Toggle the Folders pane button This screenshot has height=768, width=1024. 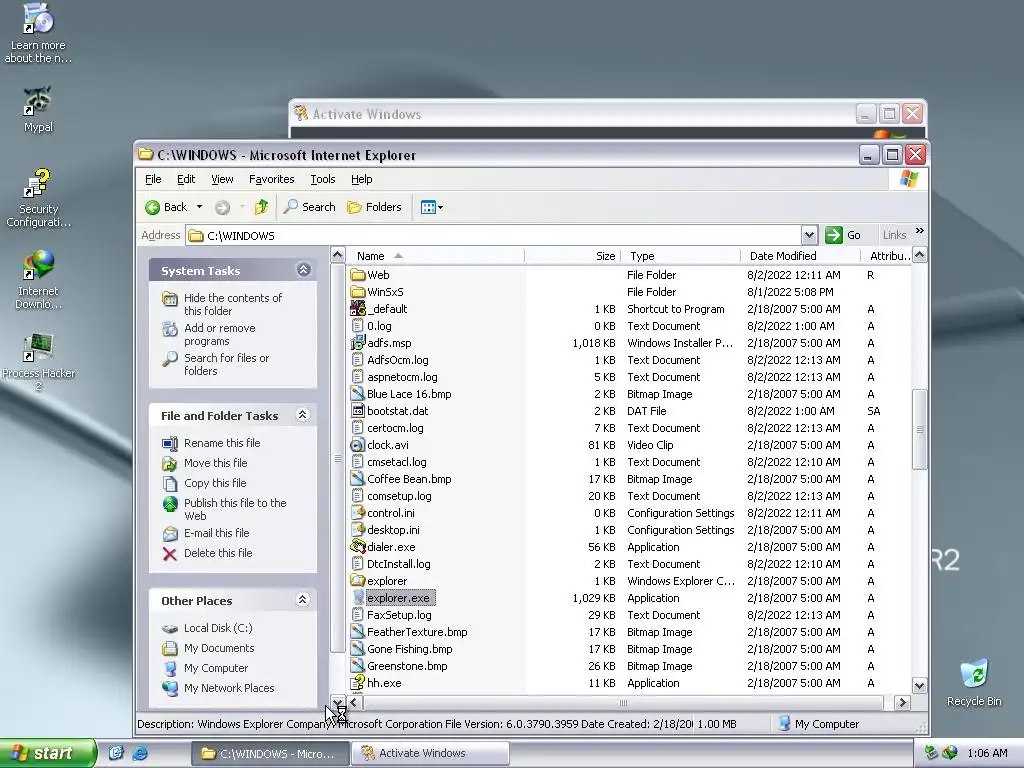374,207
